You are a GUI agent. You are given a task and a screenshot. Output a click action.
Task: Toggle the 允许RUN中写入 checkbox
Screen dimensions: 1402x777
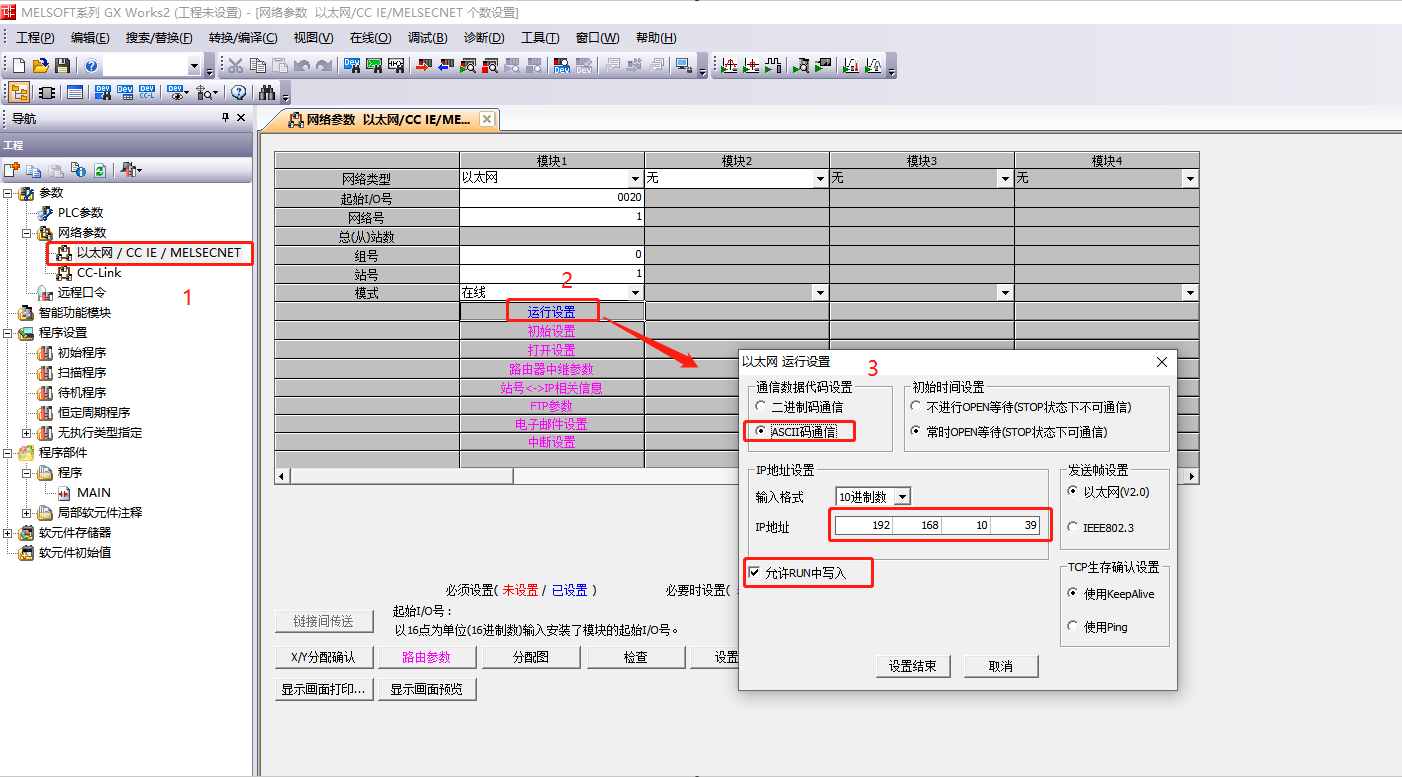tap(755, 573)
